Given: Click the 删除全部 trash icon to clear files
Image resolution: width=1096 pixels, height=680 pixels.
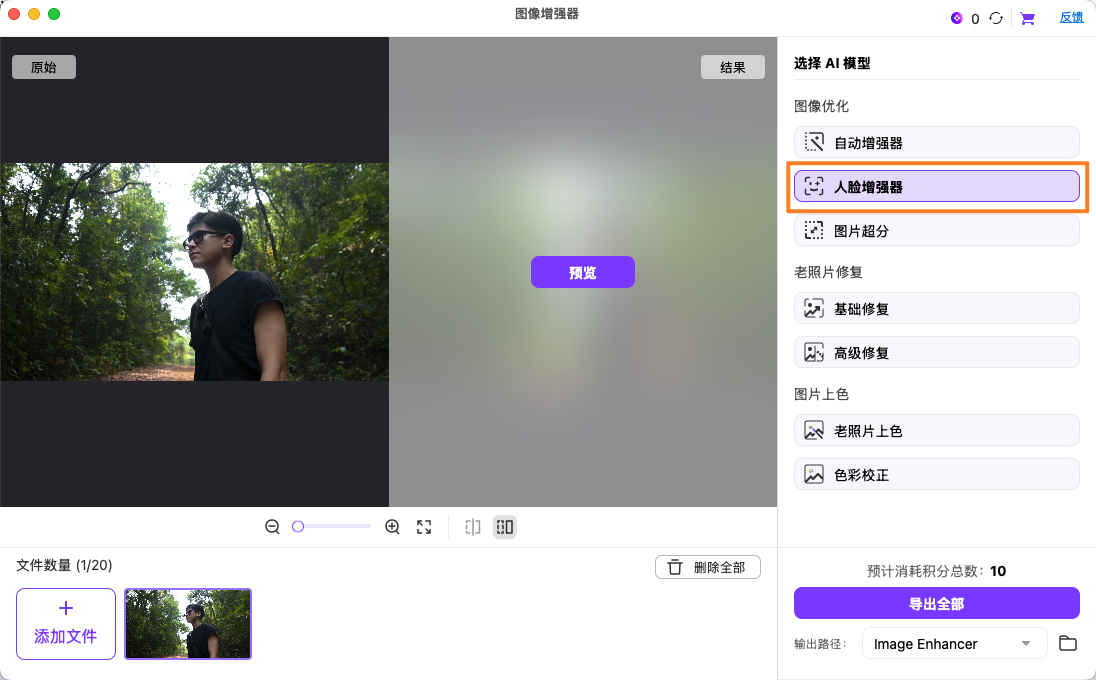Looking at the screenshot, I should pos(674,566).
